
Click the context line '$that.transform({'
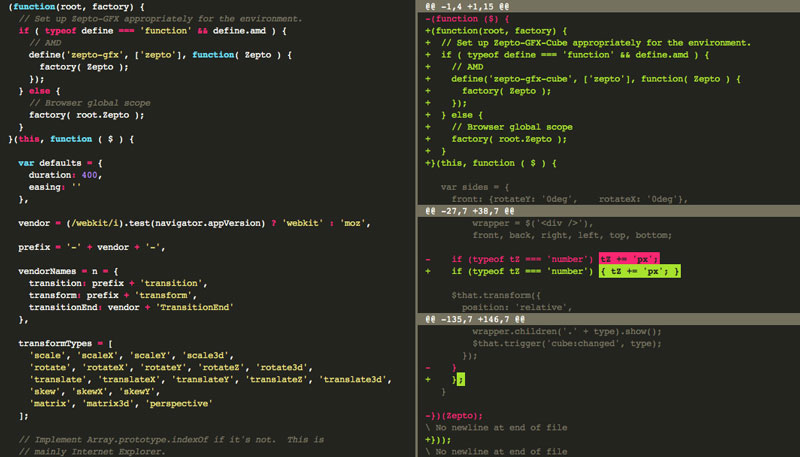pyautogui.click(x=495, y=295)
